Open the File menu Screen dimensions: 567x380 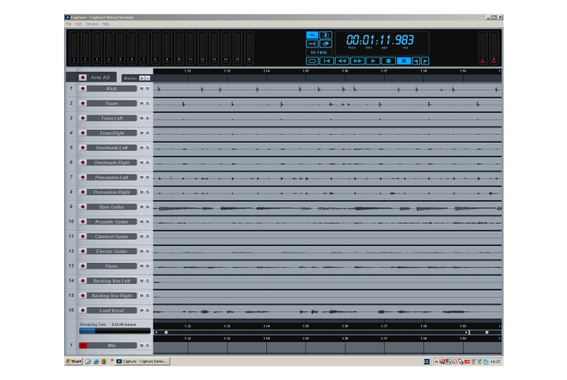(69, 24)
